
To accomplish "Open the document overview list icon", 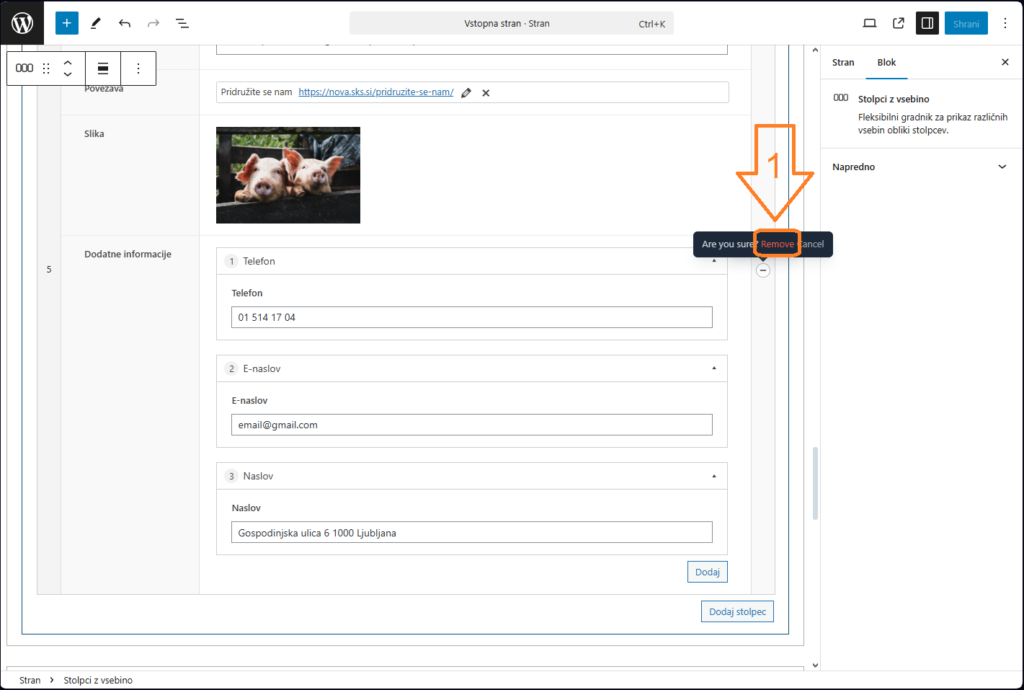I will (182, 23).
